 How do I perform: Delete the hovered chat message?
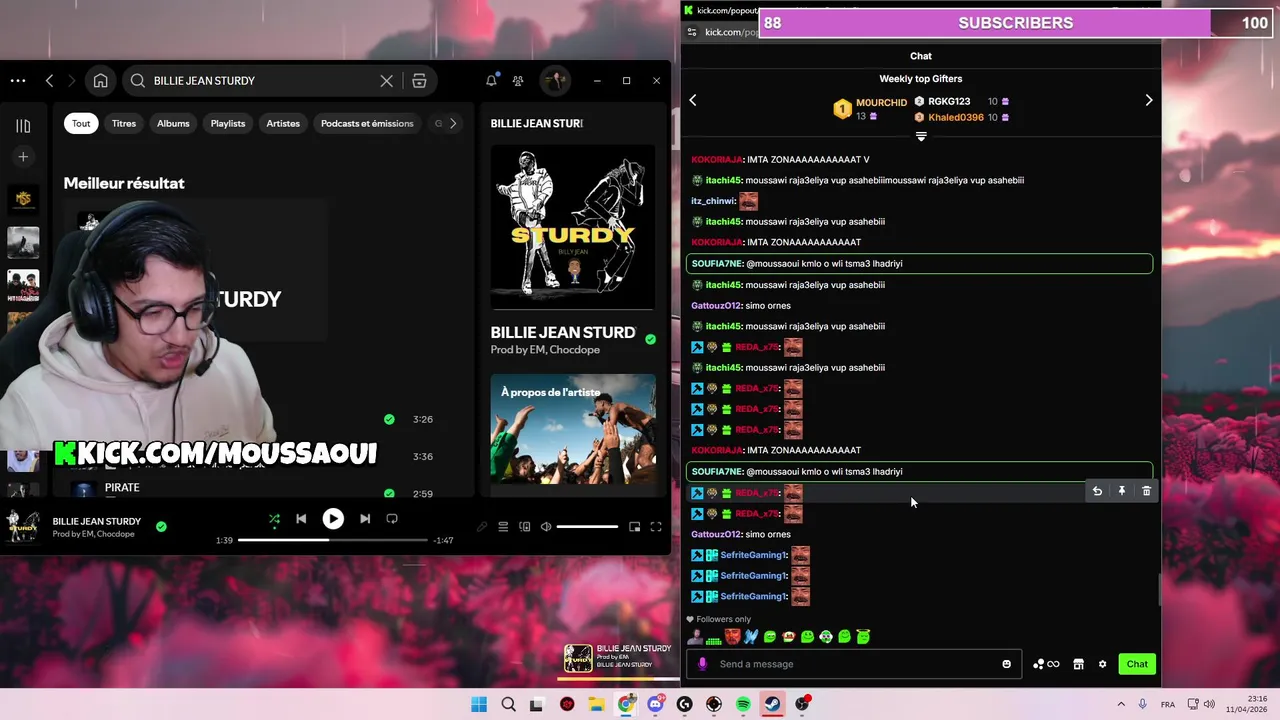tap(1146, 491)
